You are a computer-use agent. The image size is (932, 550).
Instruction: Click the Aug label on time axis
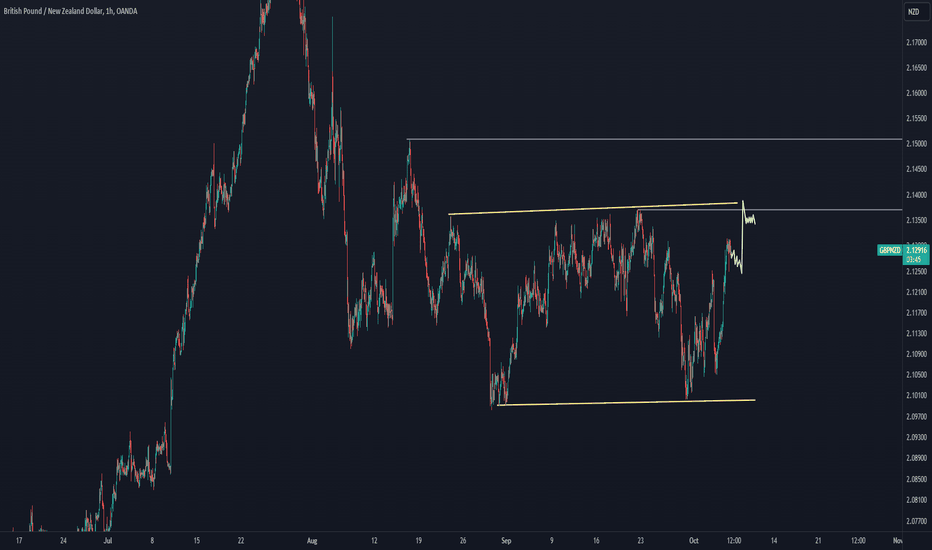point(312,540)
